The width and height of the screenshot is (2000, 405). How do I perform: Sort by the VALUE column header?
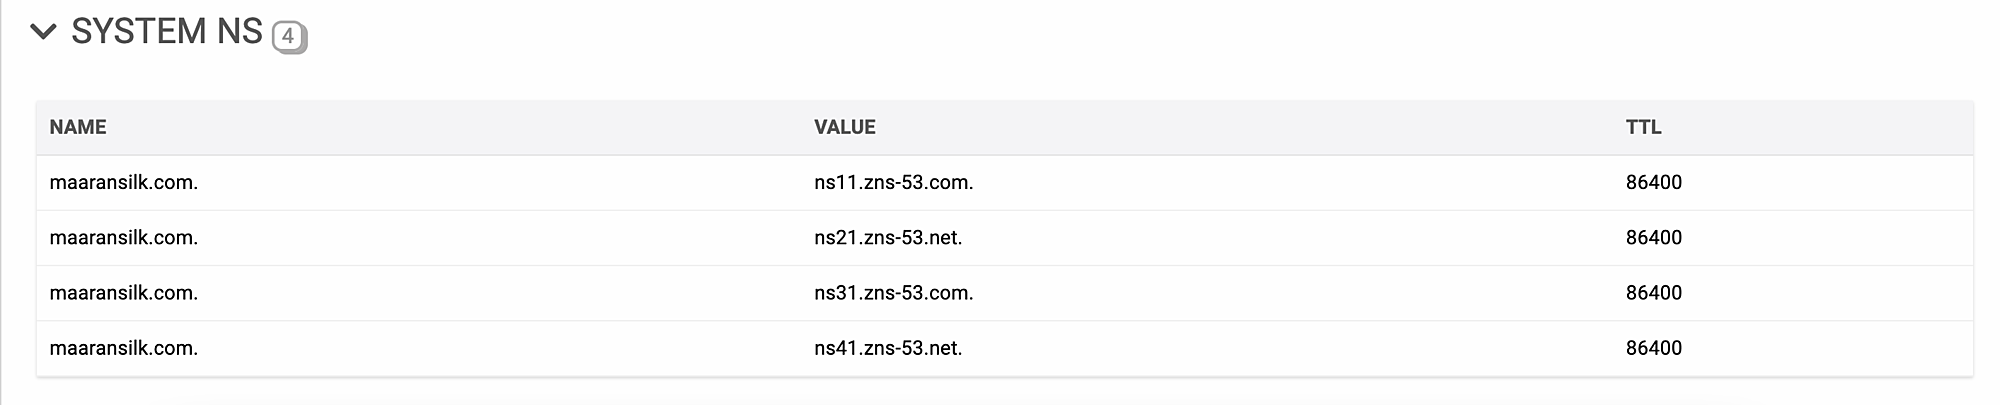point(845,127)
